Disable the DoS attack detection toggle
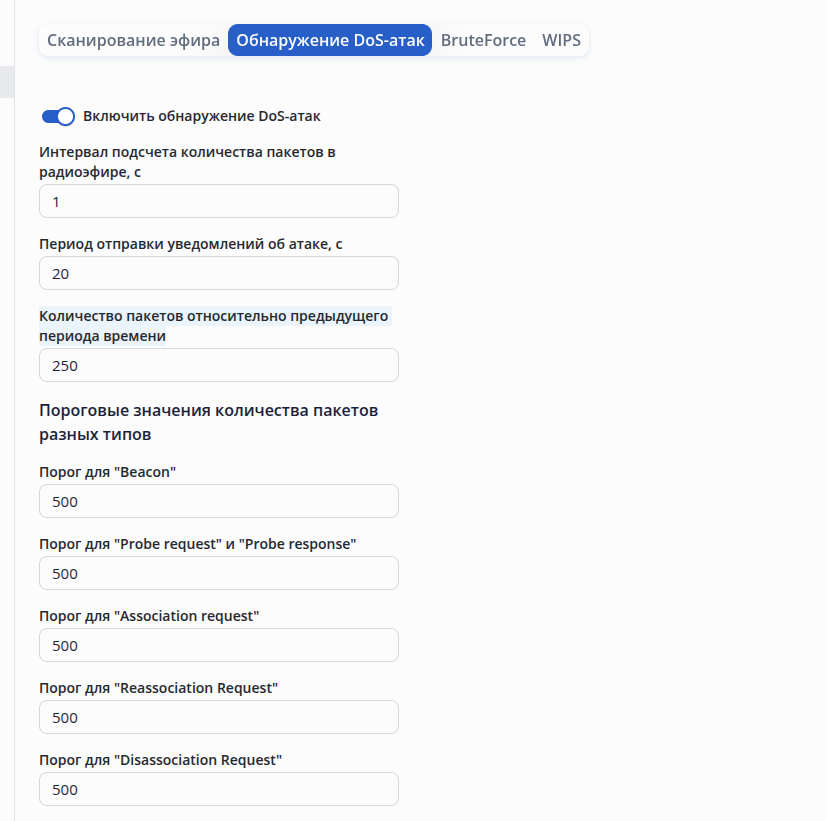 [x=58, y=116]
